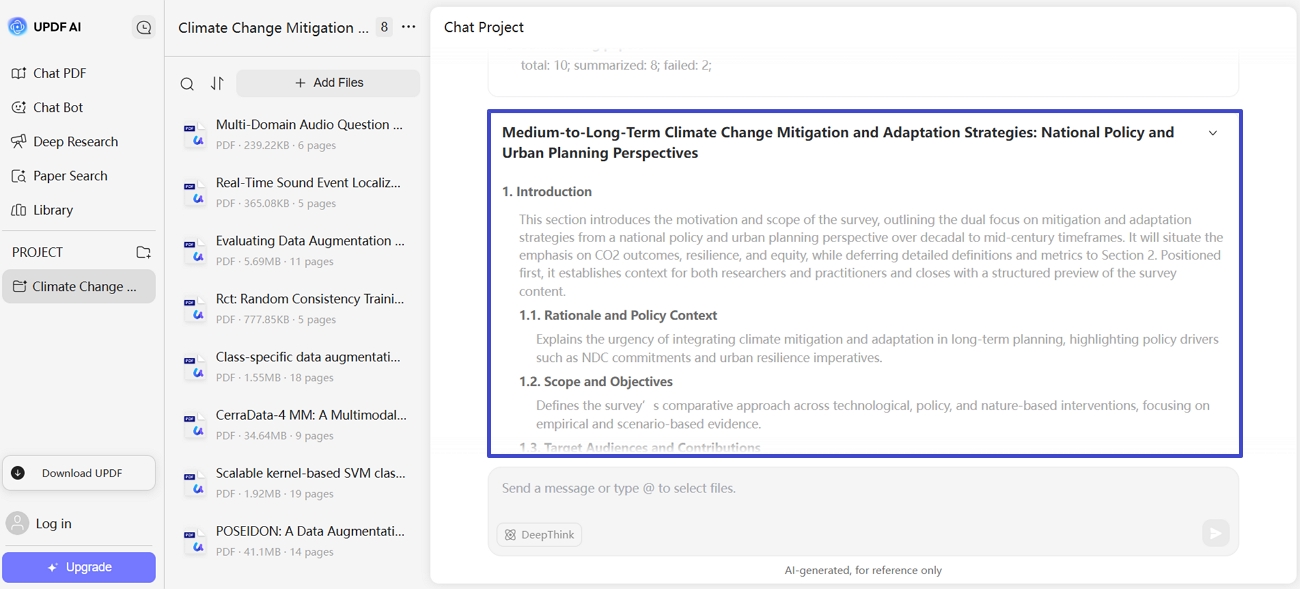Click the UPDF AI logo icon
This screenshot has width=1300, height=589.
pos(17,27)
